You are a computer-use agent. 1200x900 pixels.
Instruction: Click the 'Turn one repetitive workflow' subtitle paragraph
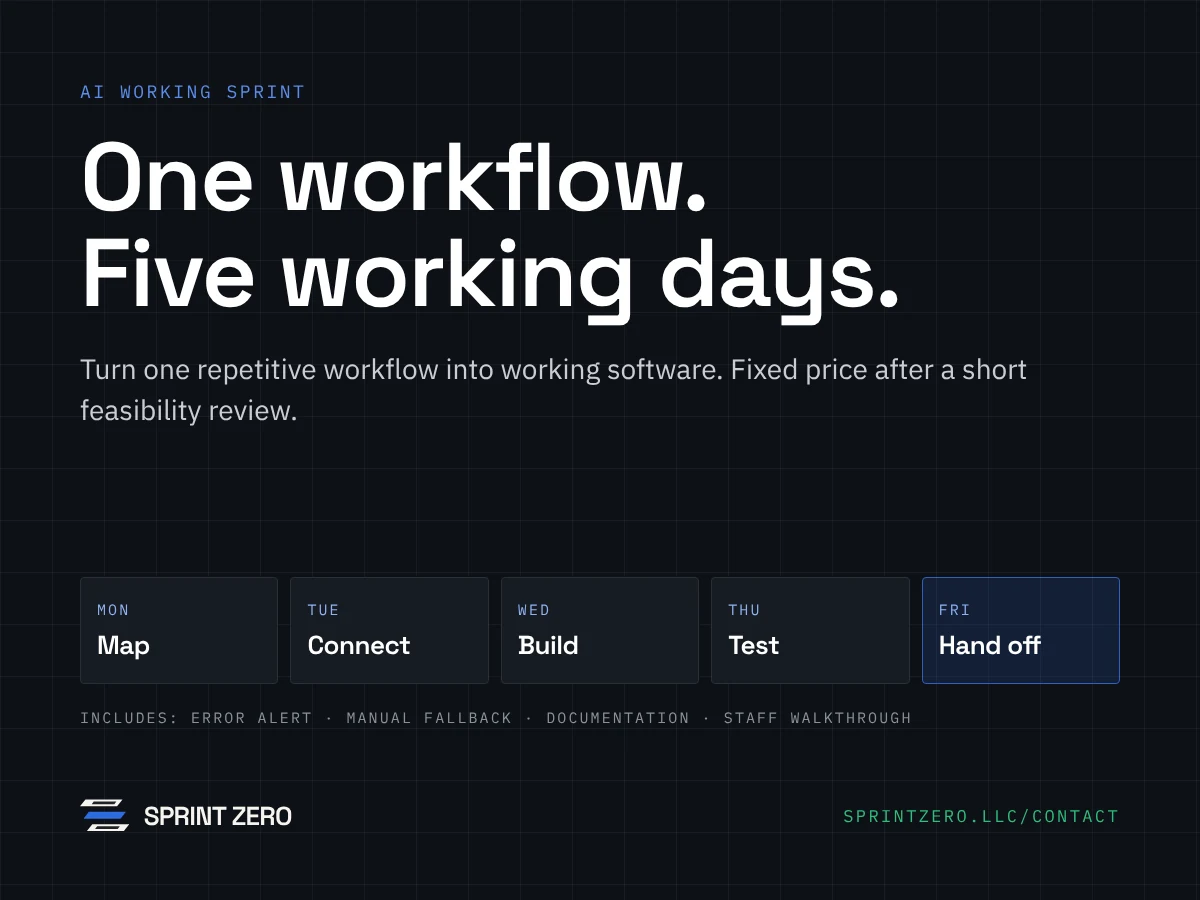tap(553, 390)
